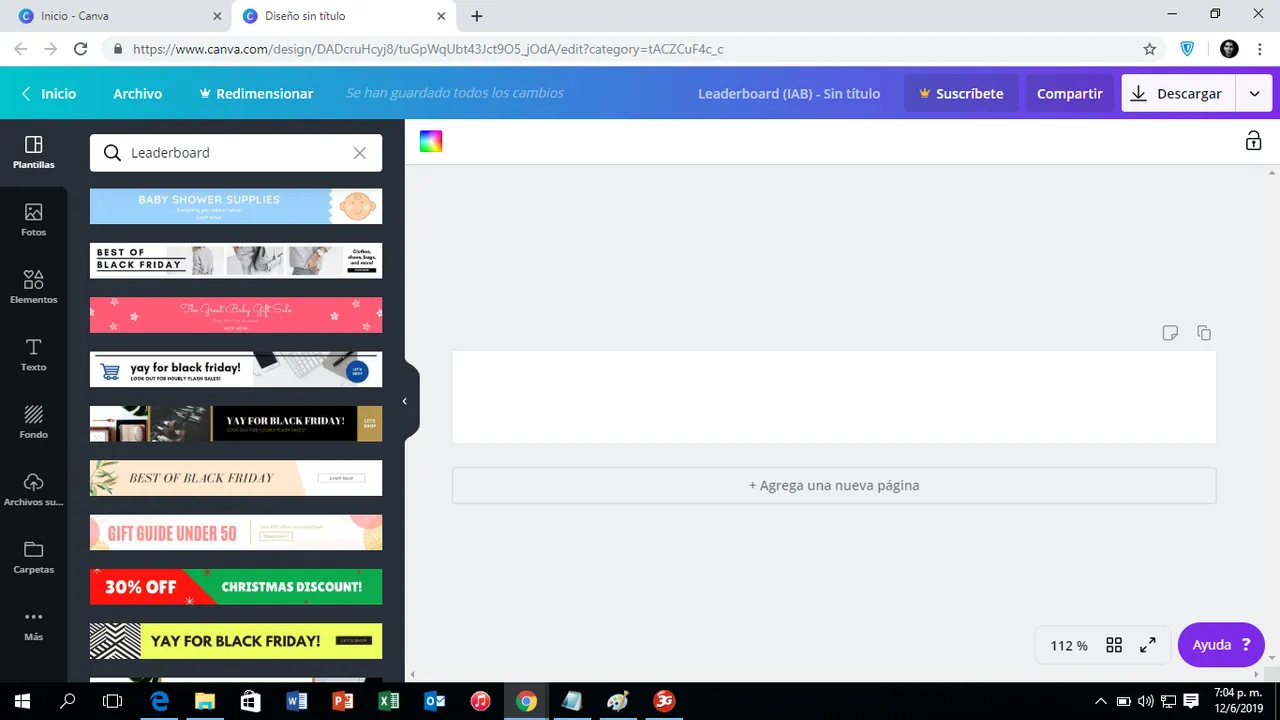Add notes to the page via notes icon
This screenshot has width=1280, height=720.
(1170, 333)
